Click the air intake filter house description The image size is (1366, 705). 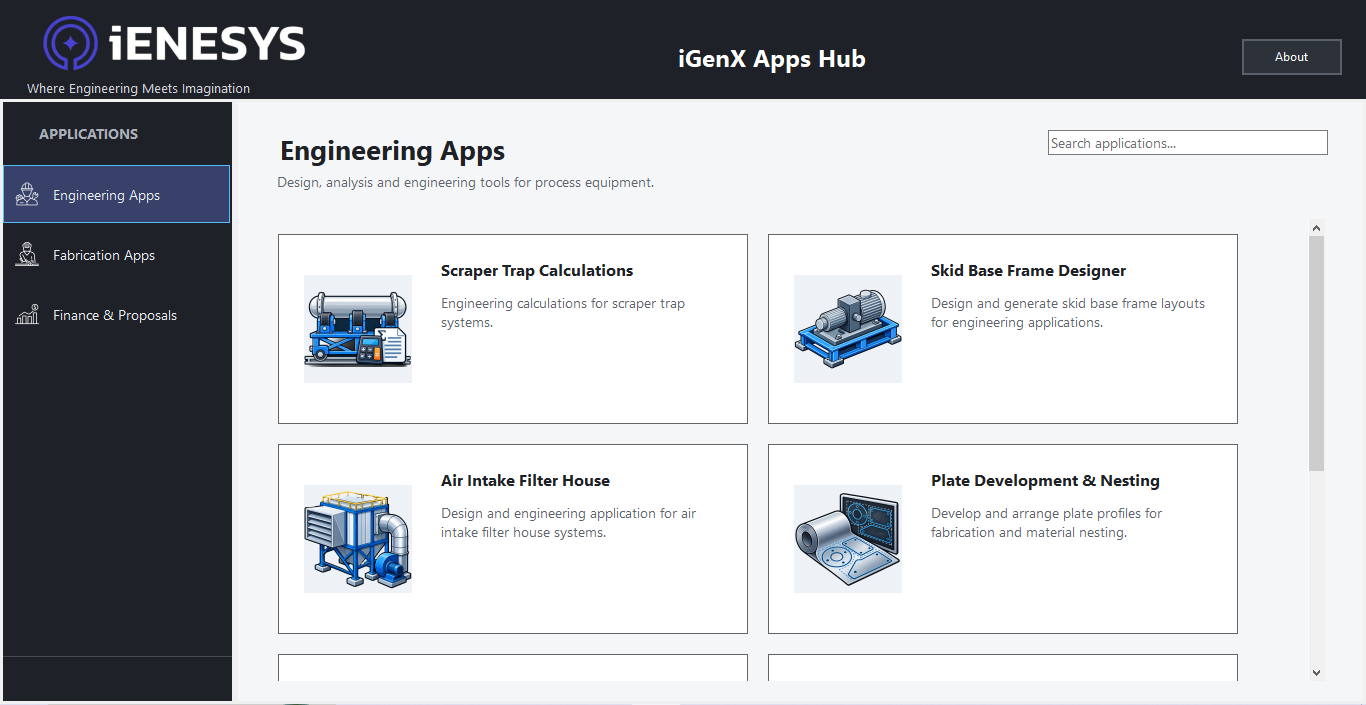point(568,523)
